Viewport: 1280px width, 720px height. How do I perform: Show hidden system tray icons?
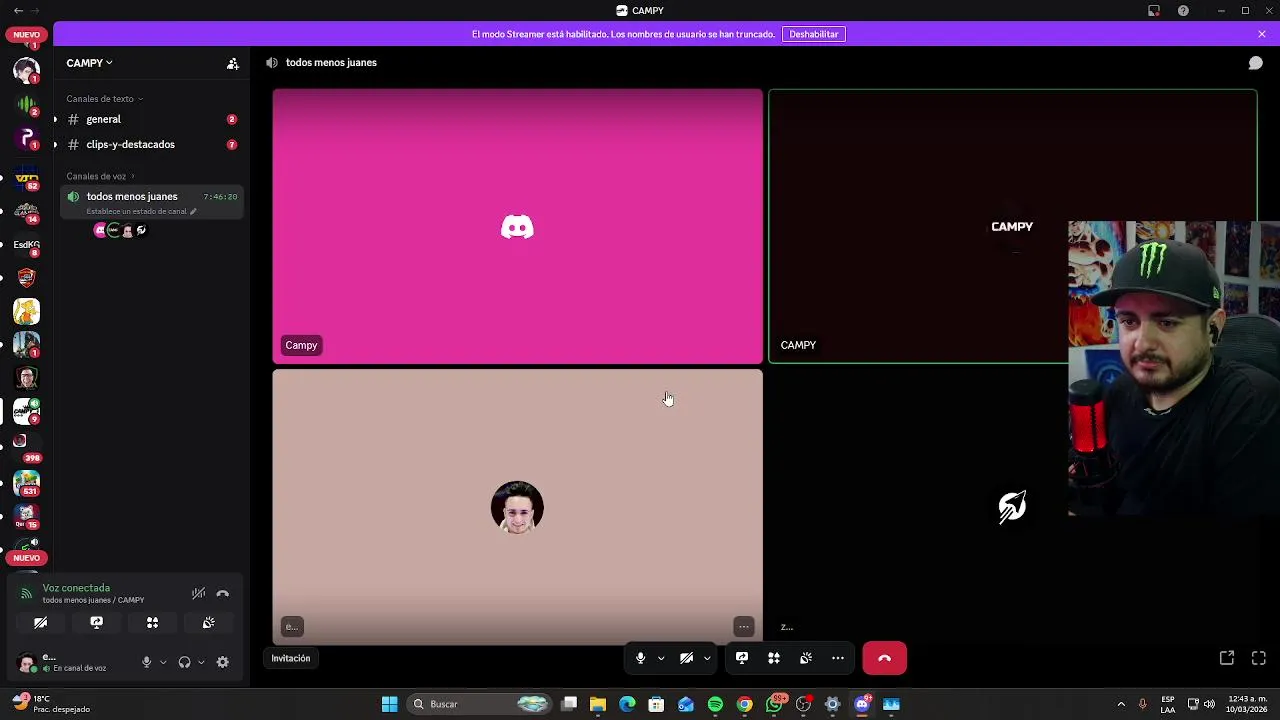1120,704
